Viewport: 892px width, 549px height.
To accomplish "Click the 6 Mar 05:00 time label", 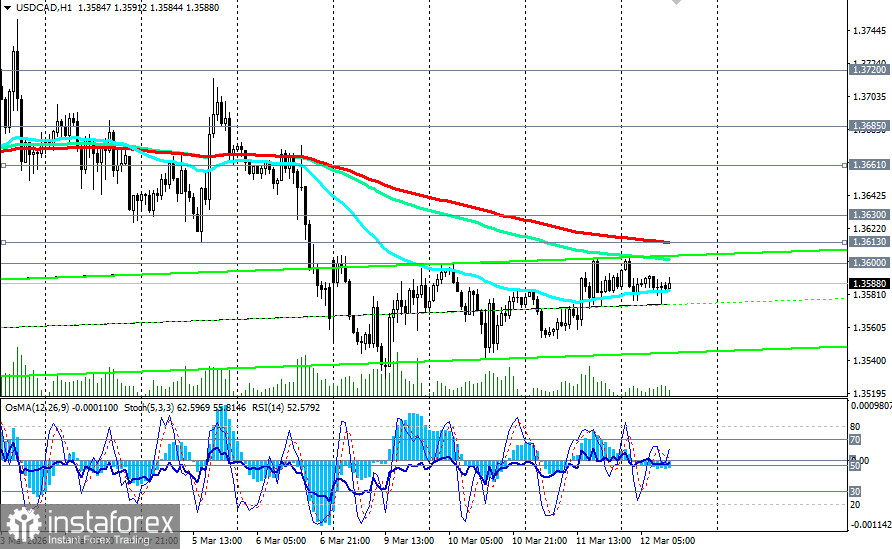I will tap(281, 540).
